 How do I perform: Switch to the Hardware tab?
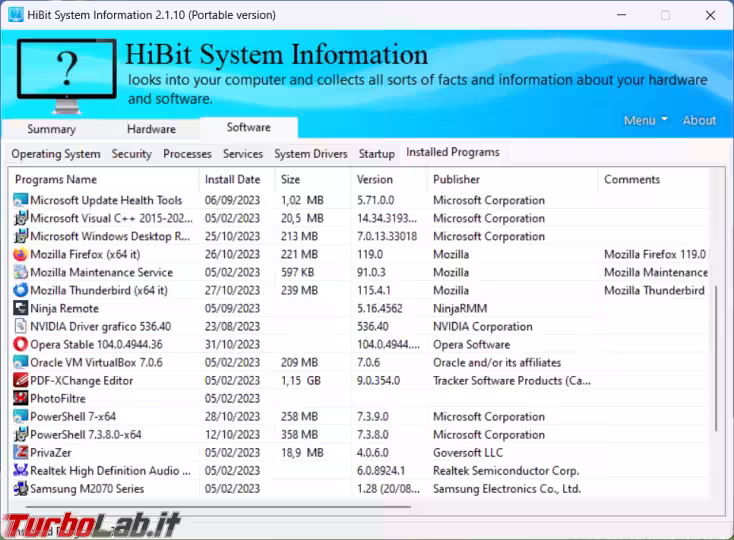[x=151, y=129]
